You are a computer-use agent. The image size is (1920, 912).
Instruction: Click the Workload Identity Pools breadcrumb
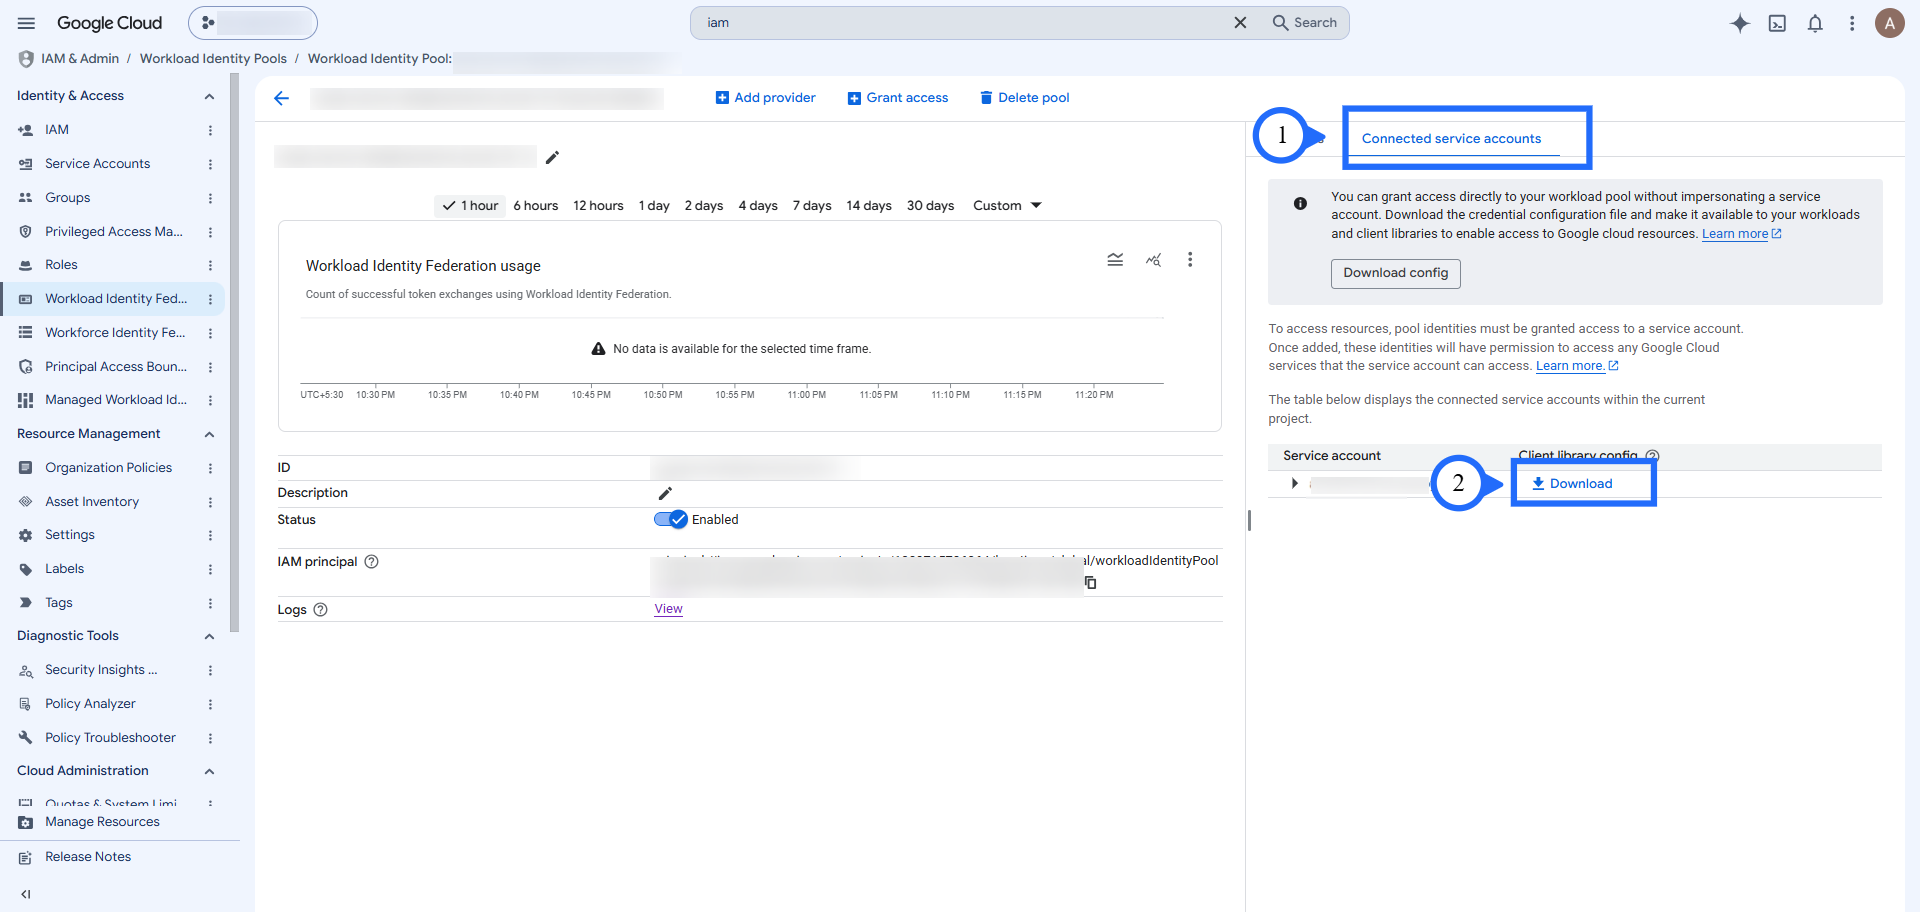point(213,59)
